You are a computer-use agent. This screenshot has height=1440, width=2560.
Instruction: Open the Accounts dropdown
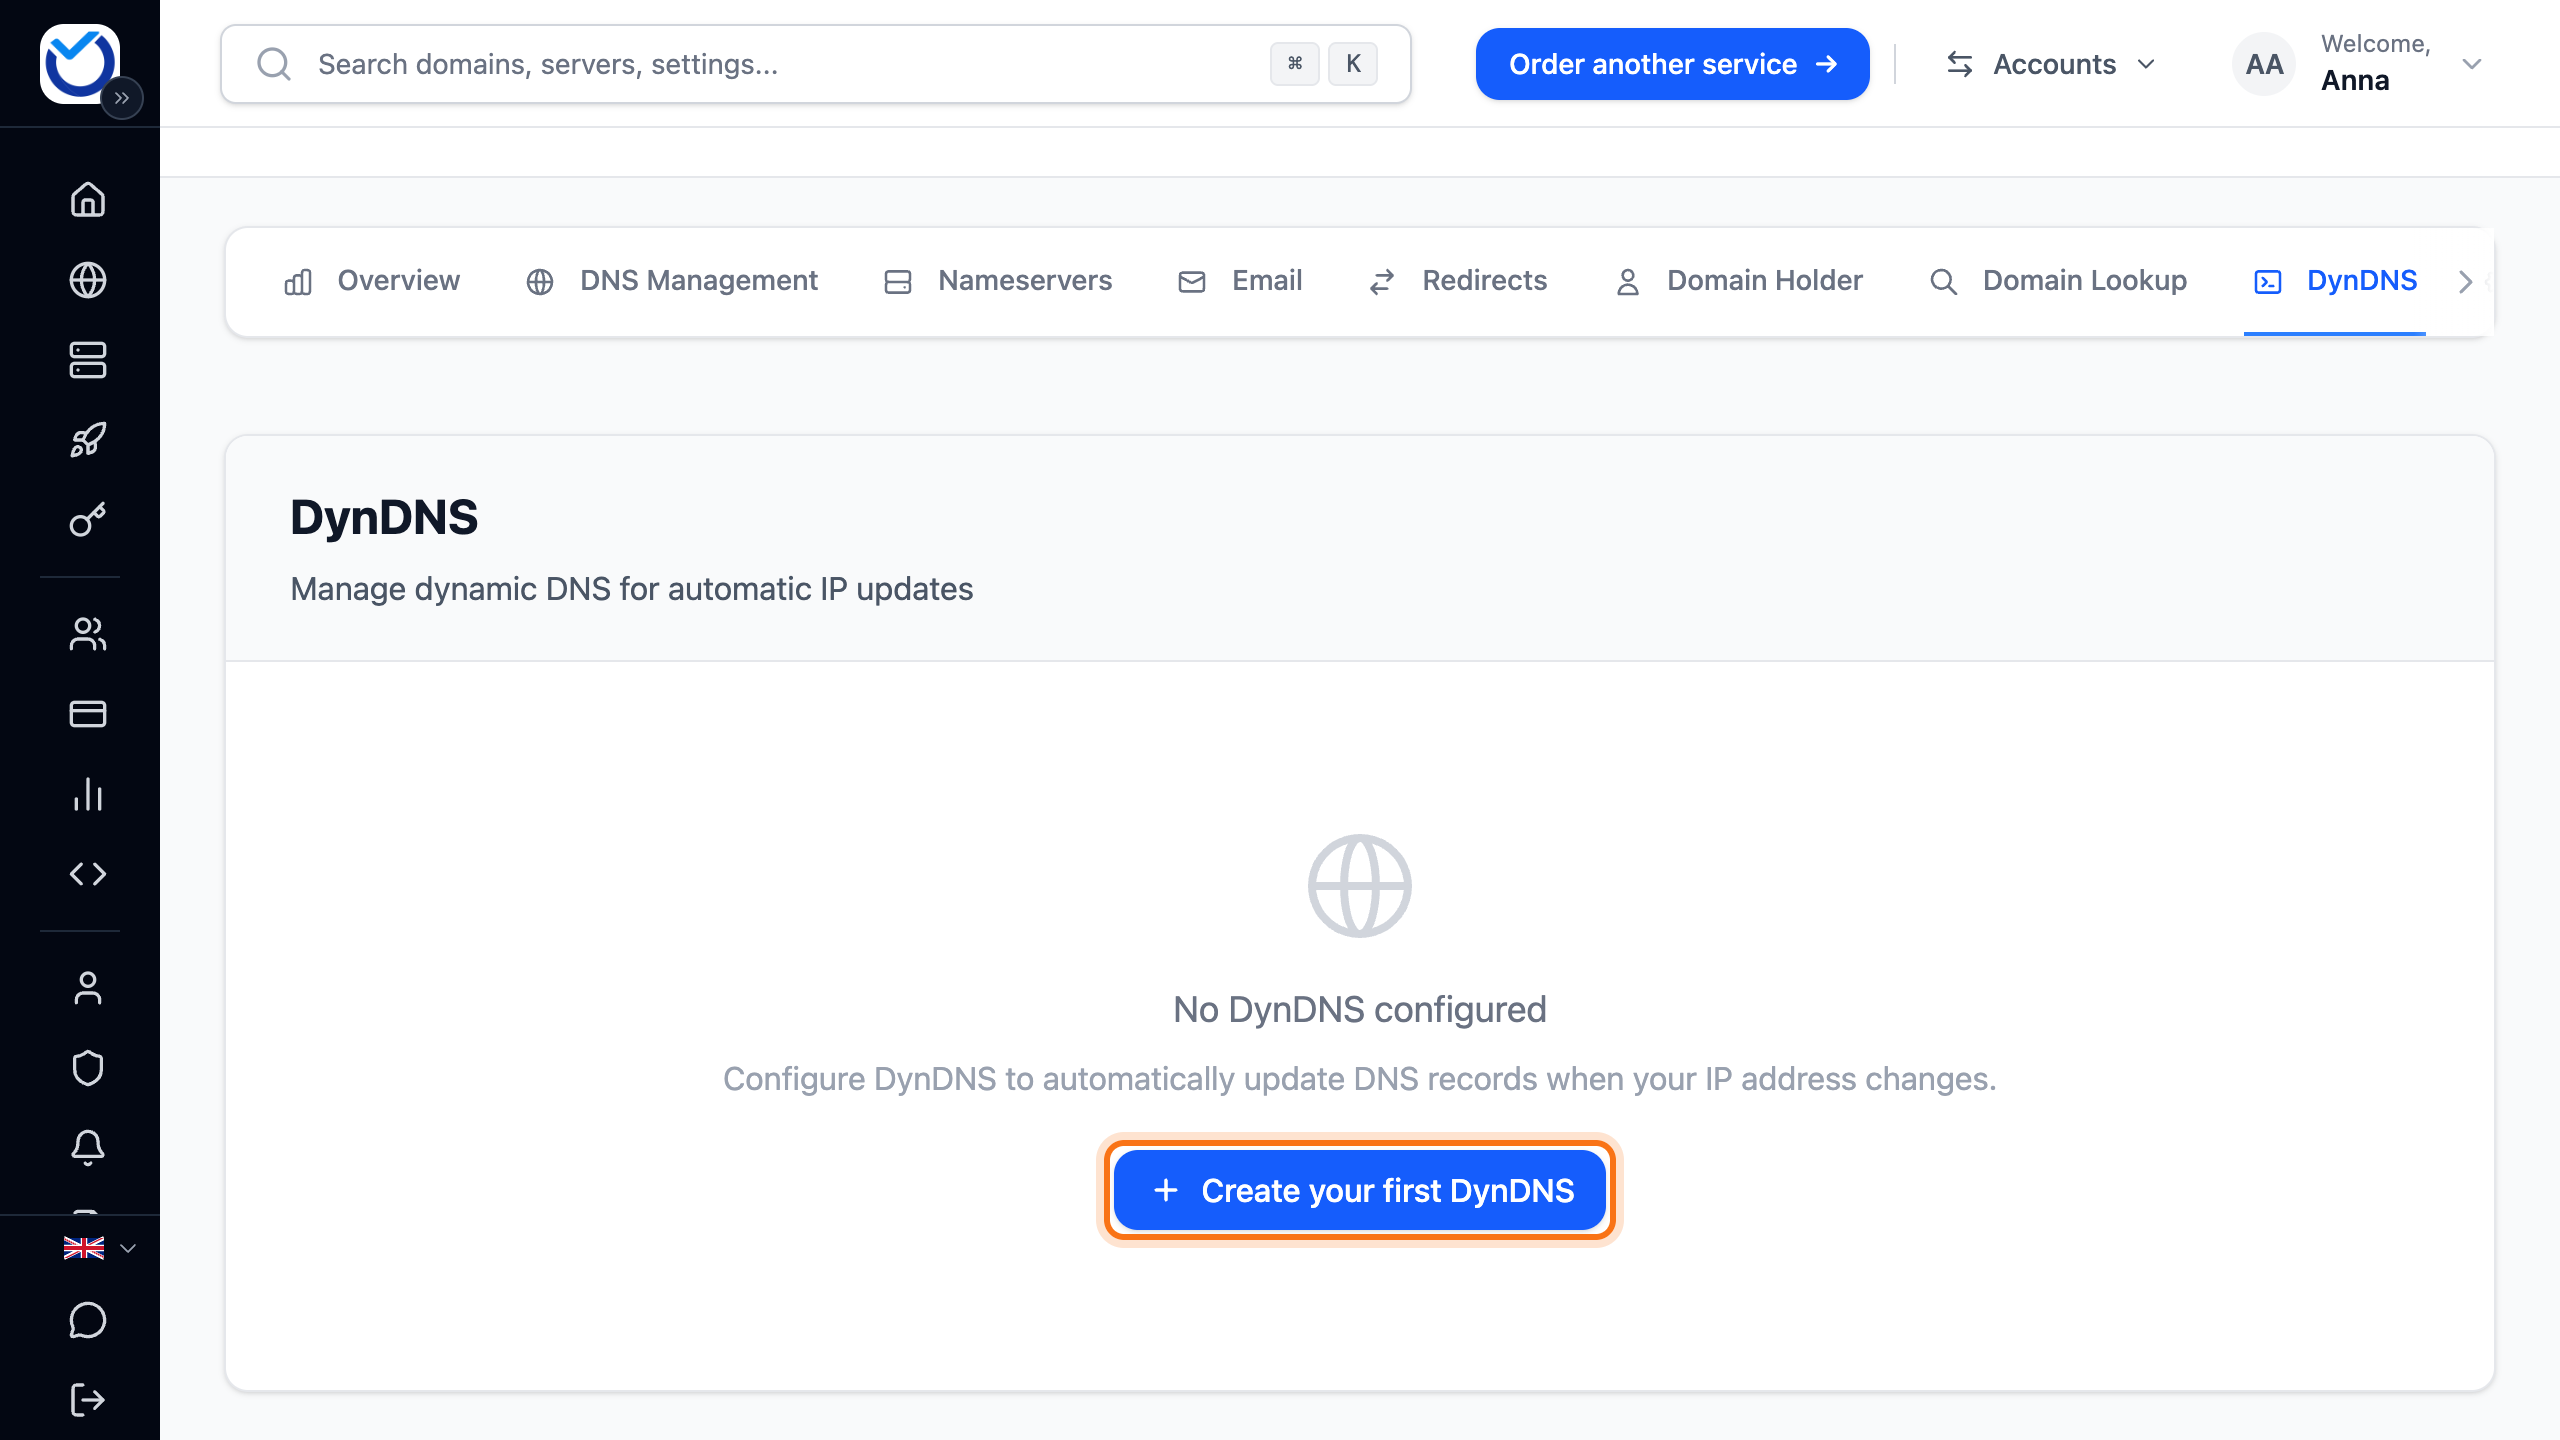[2051, 64]
